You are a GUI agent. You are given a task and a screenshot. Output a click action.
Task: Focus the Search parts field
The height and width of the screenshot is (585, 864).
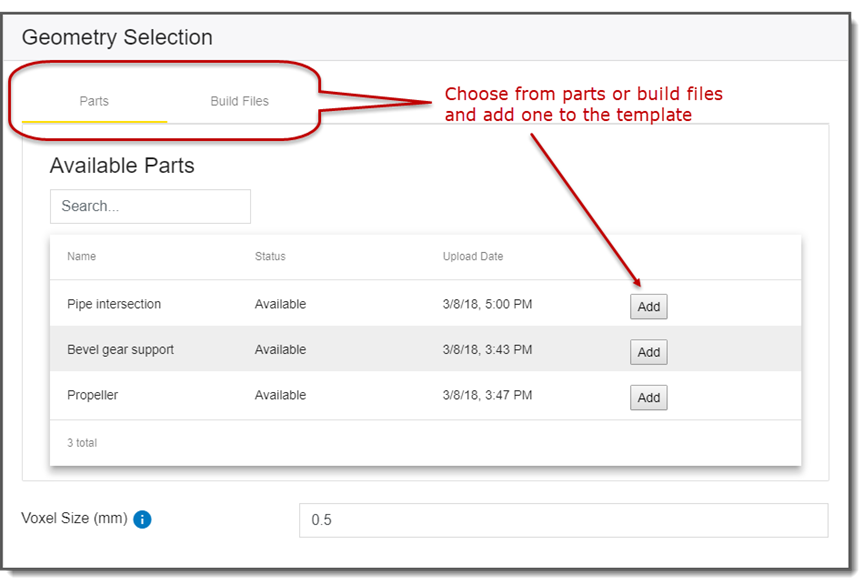coord(150,206)
